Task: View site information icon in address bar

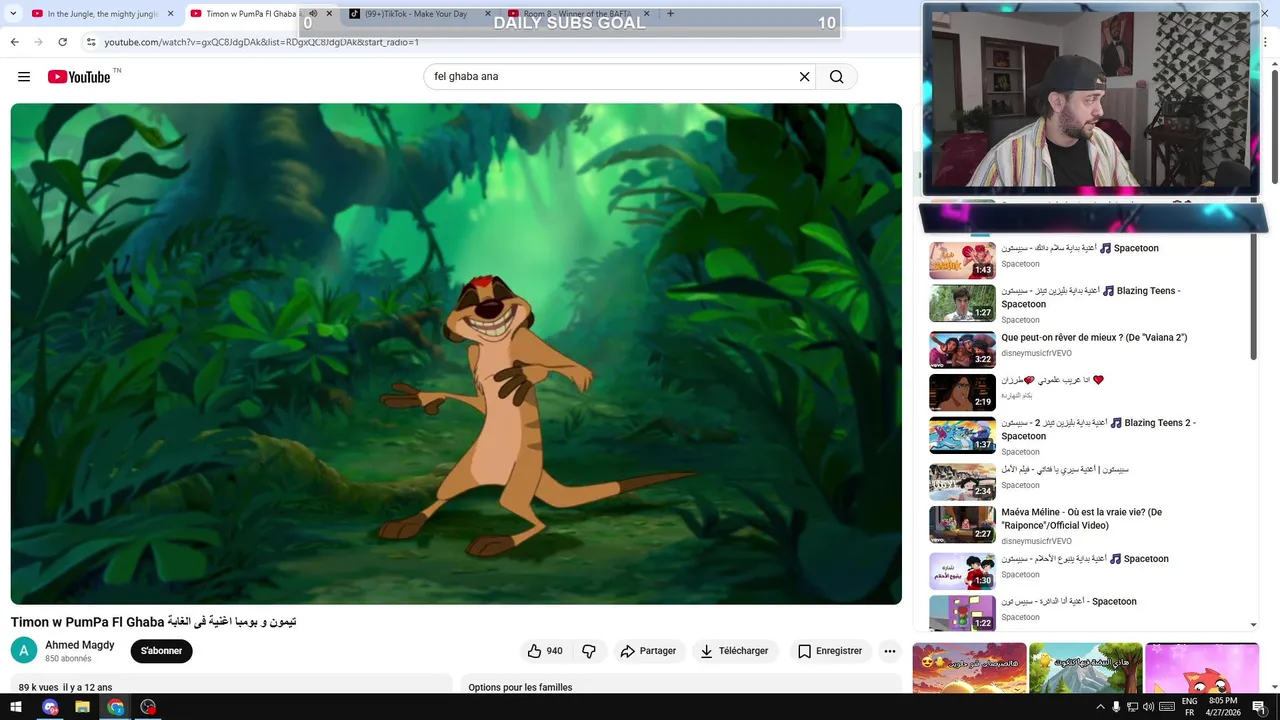Action: pyautogui.click(x=91, y=42)
